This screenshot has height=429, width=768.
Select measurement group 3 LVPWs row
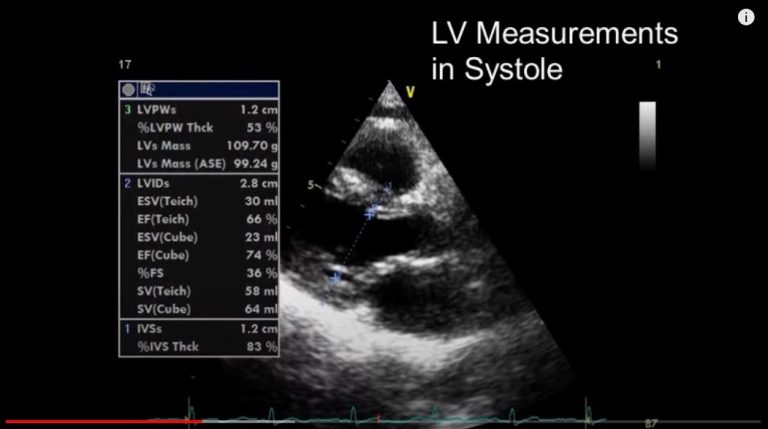tap(199, 108)
